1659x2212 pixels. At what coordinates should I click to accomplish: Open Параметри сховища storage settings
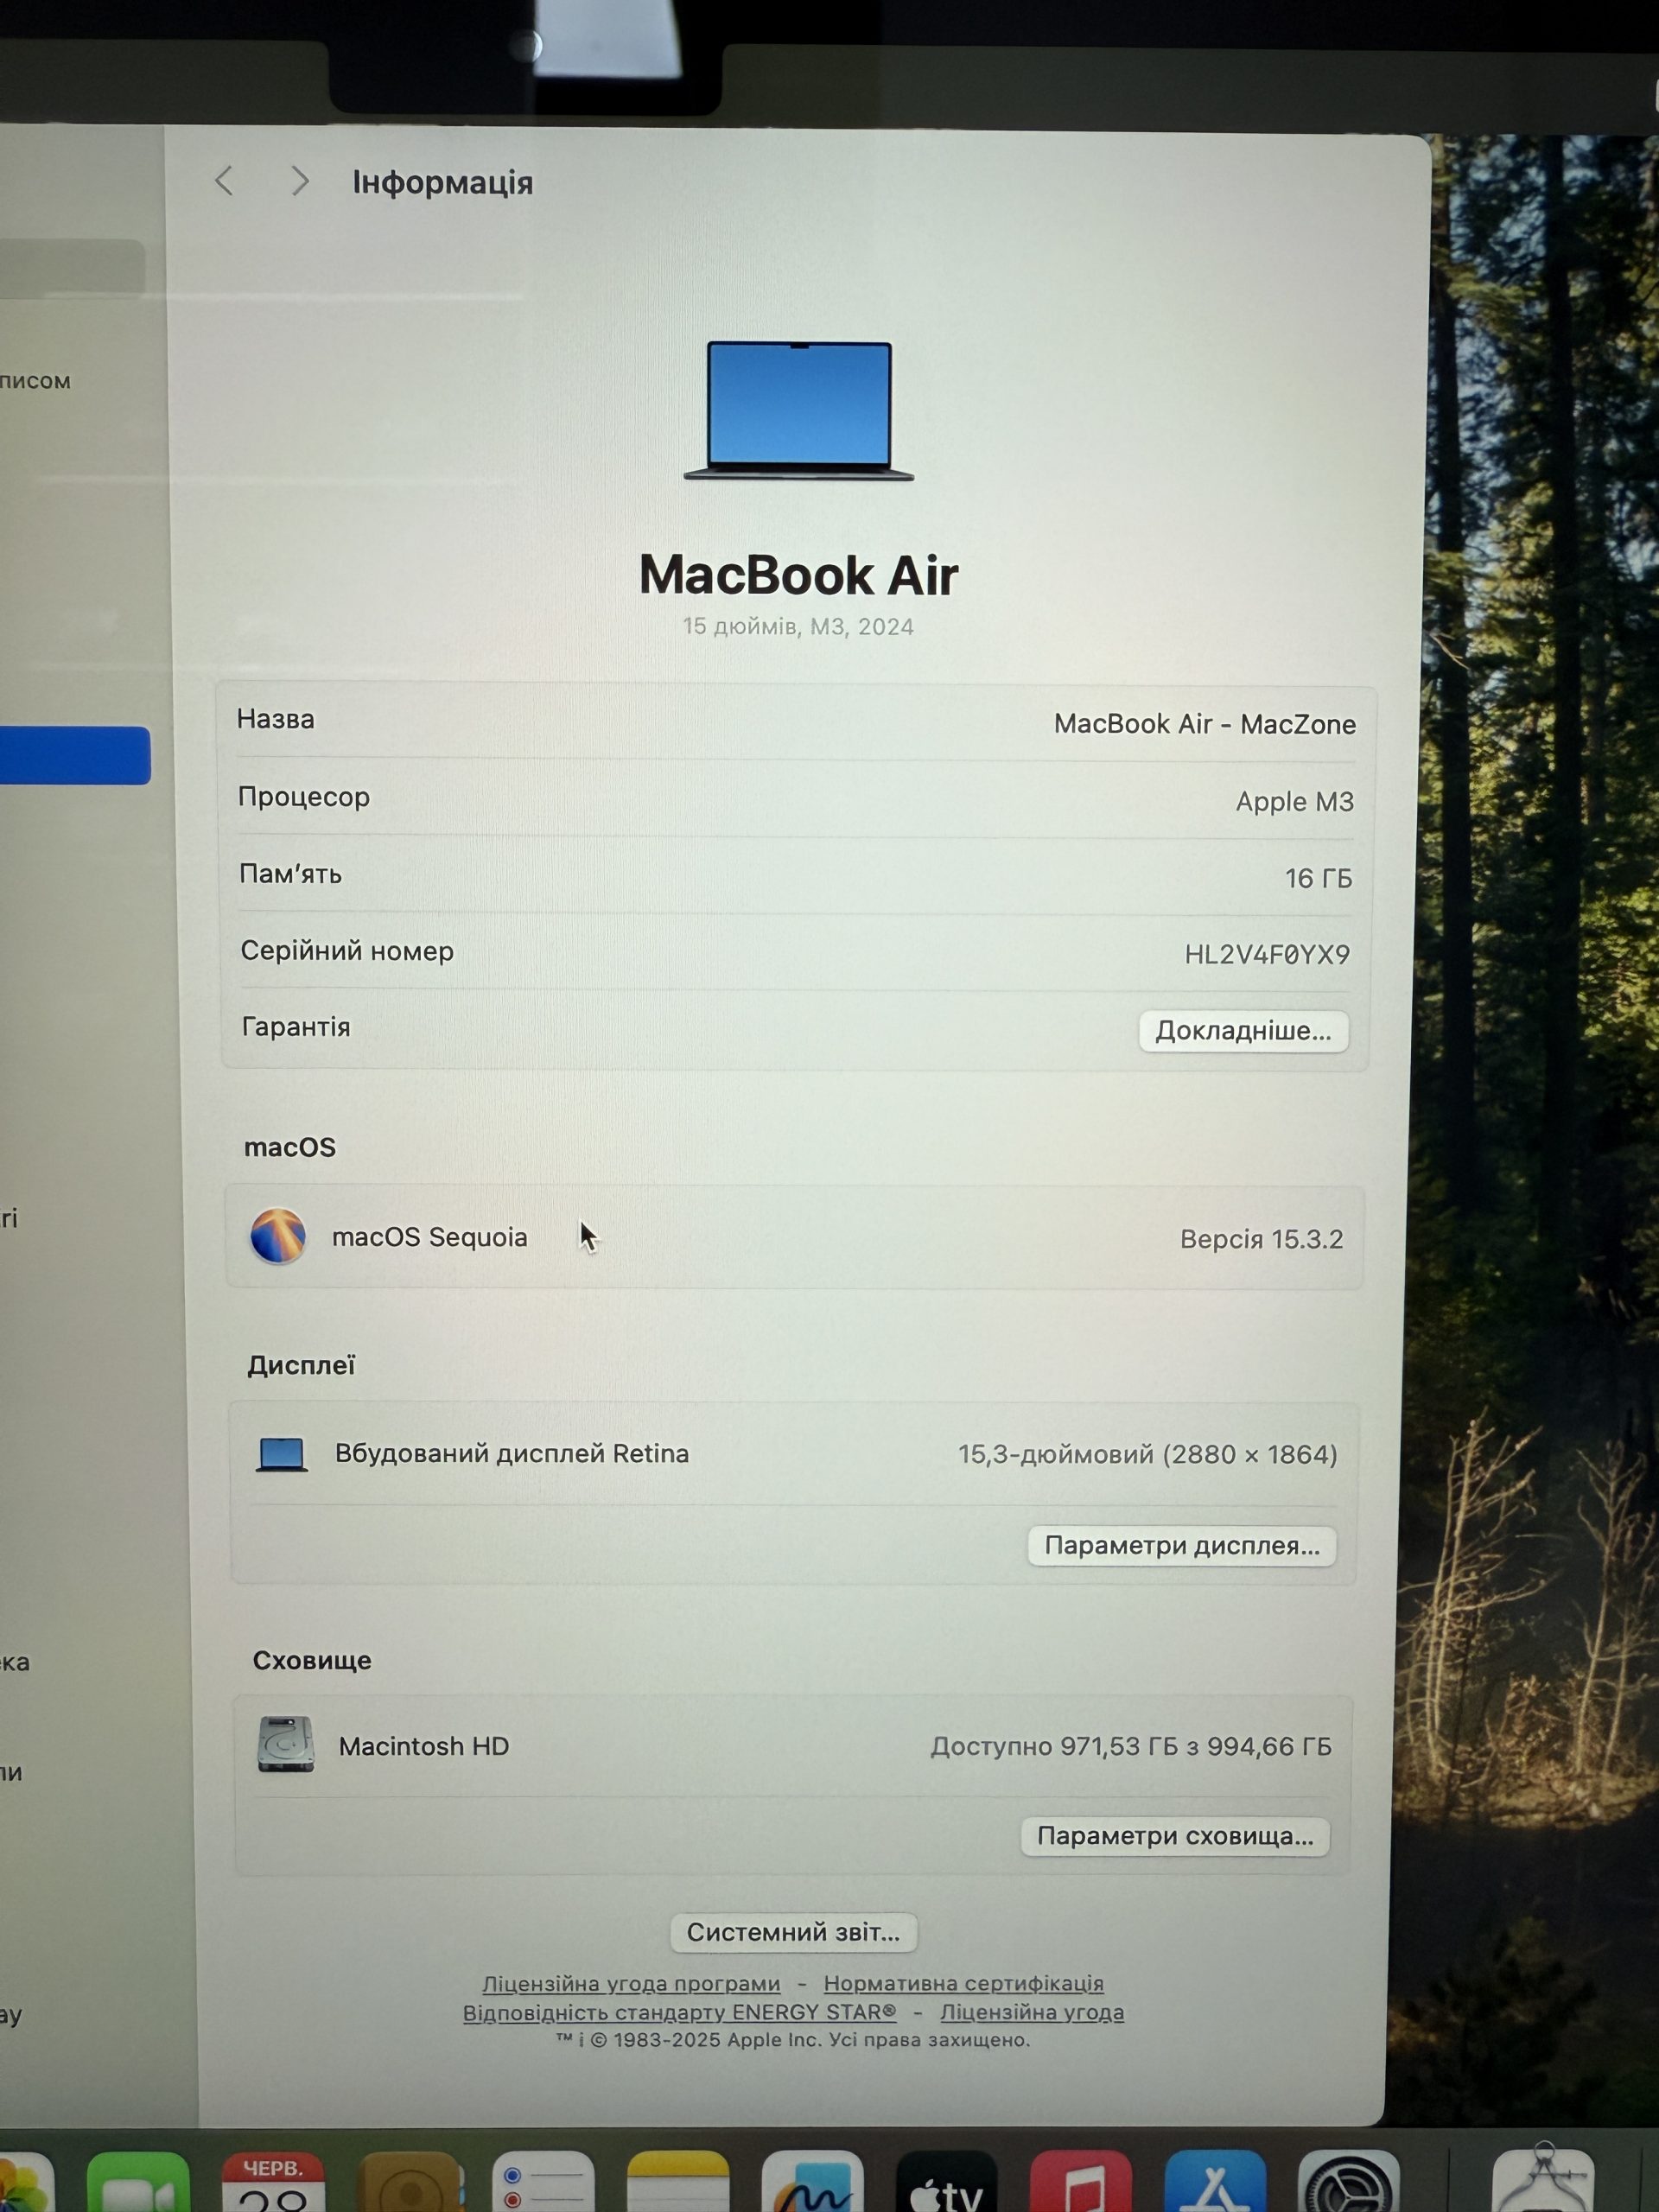coord(1175,1836)
